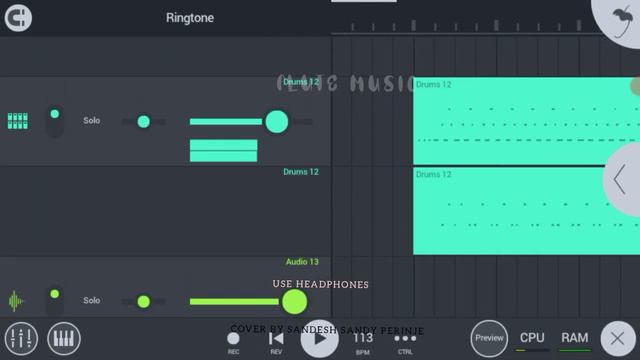Start playback with the play button

(320, 339)
